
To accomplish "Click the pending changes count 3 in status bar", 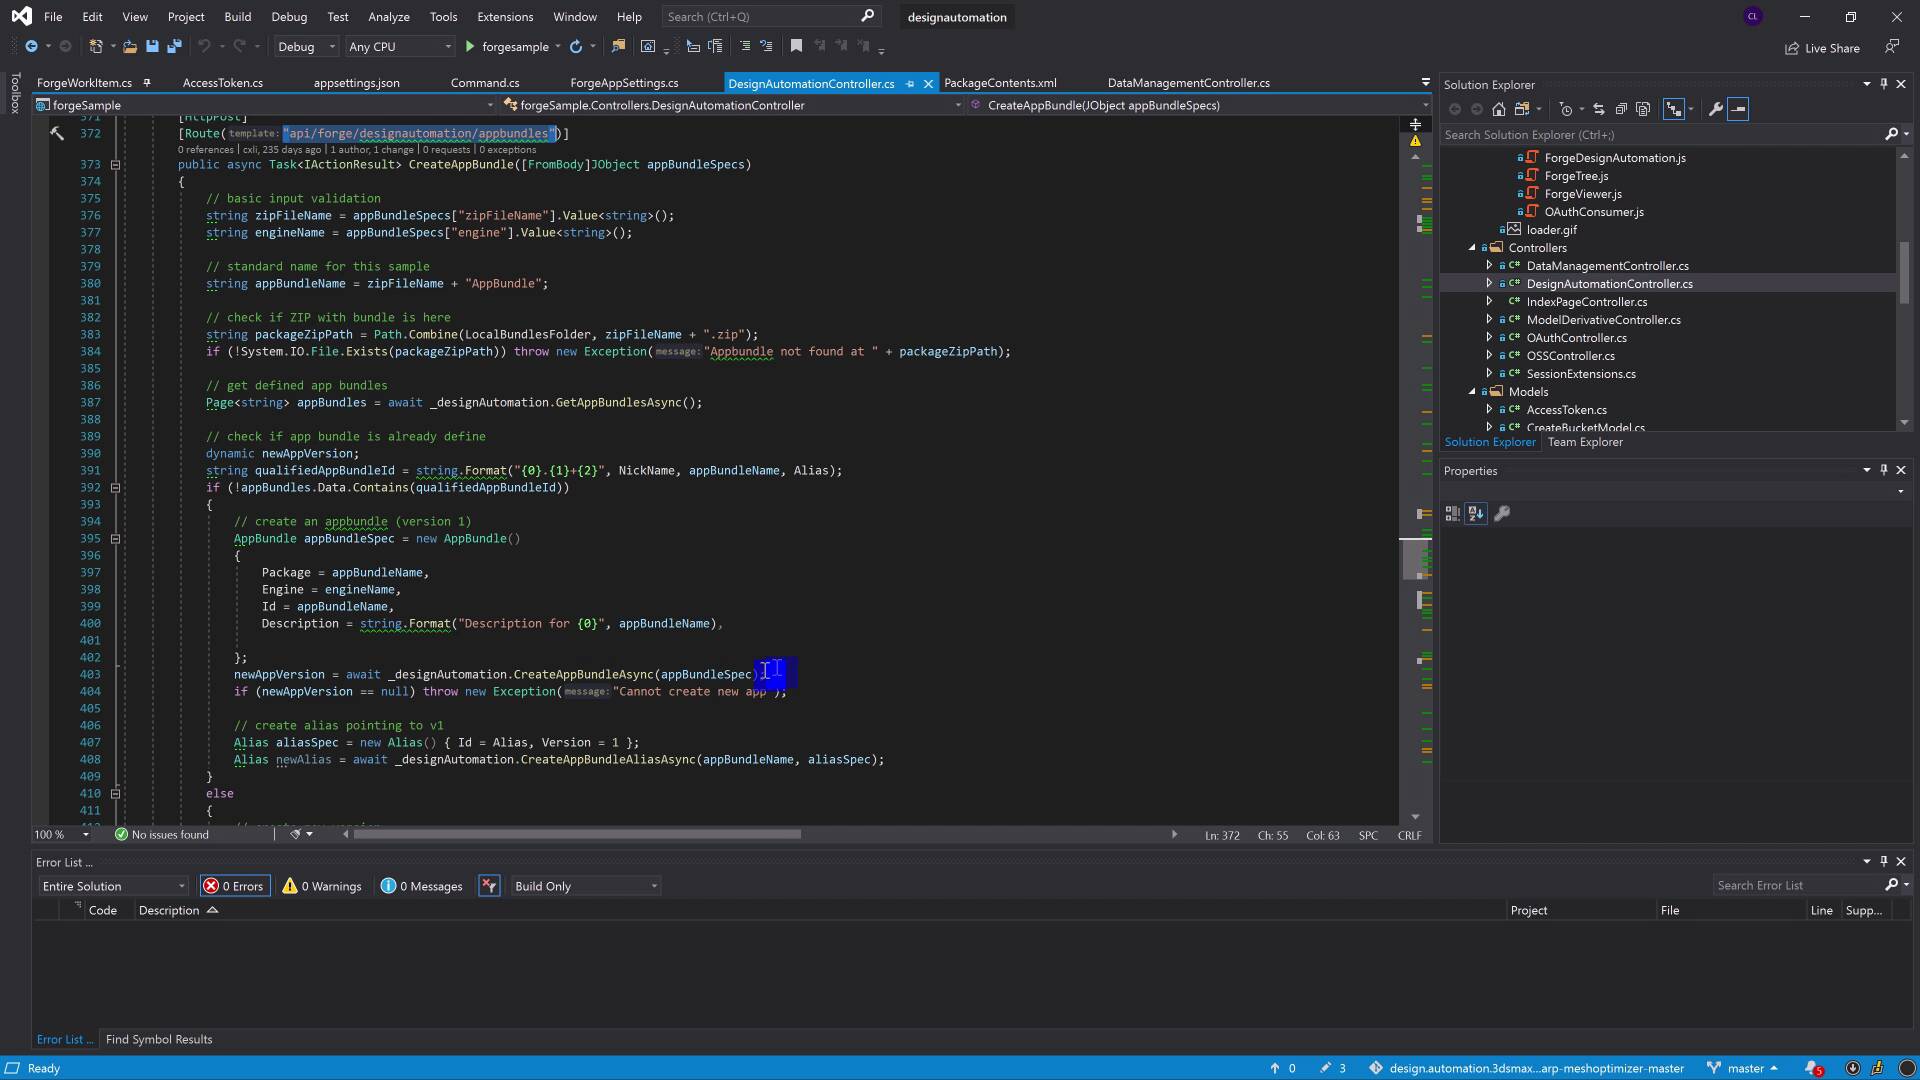I will (1333, 1068).
